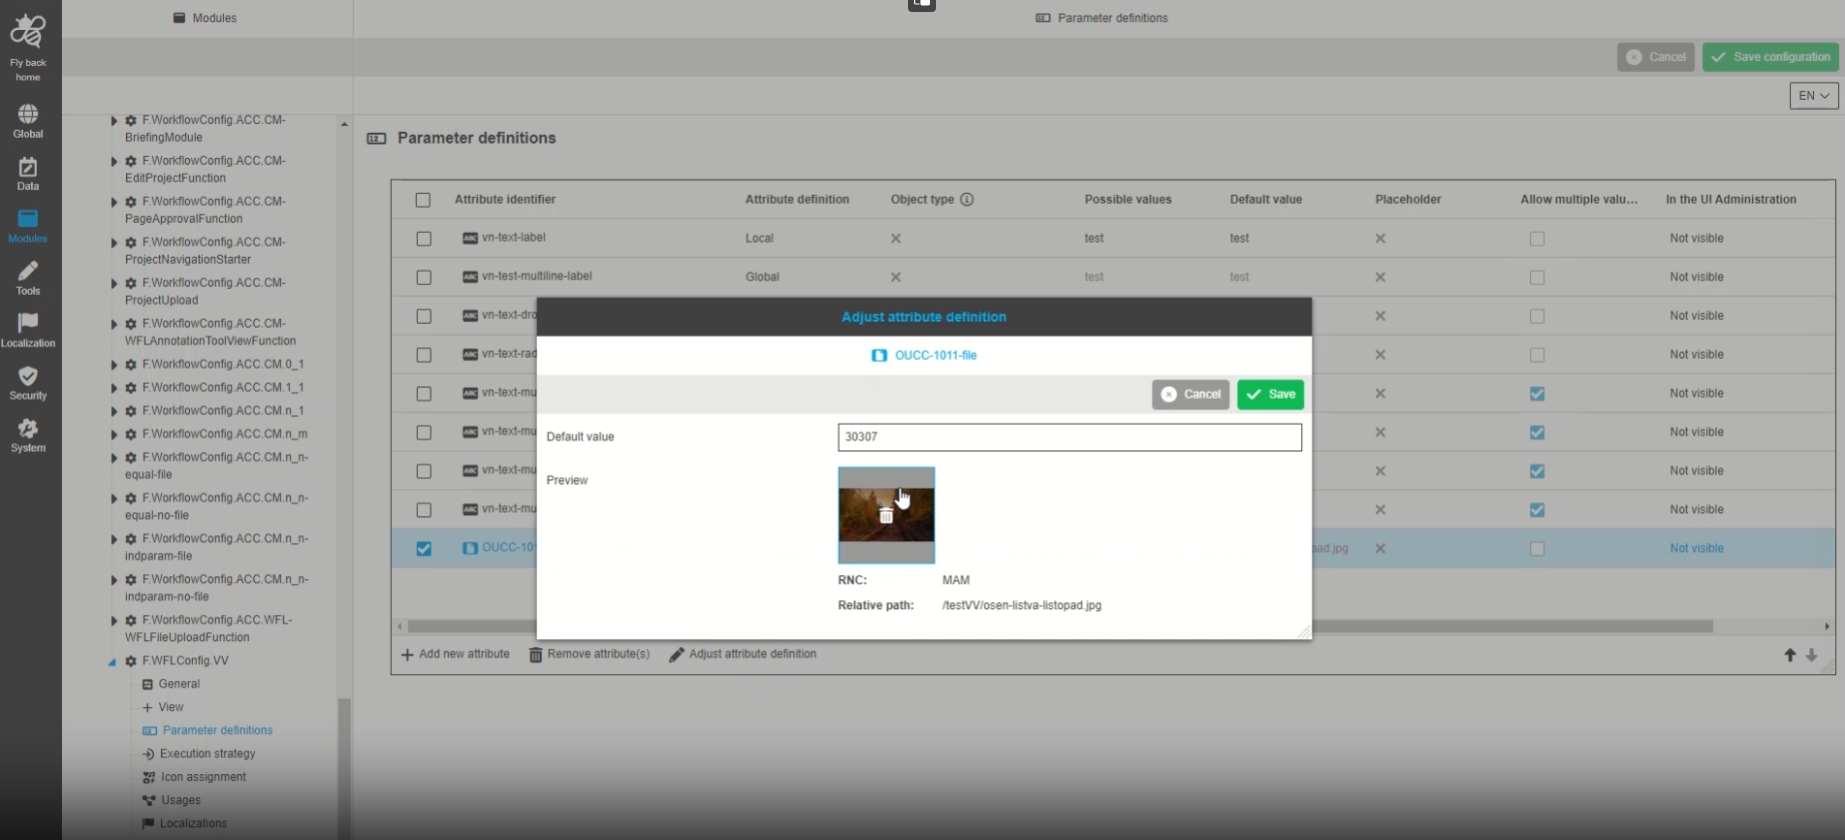This screenshot has height=840, width=1845.
Task: Check the vn-text-rad row selection checkbox
Action: (x=424, y=355)
